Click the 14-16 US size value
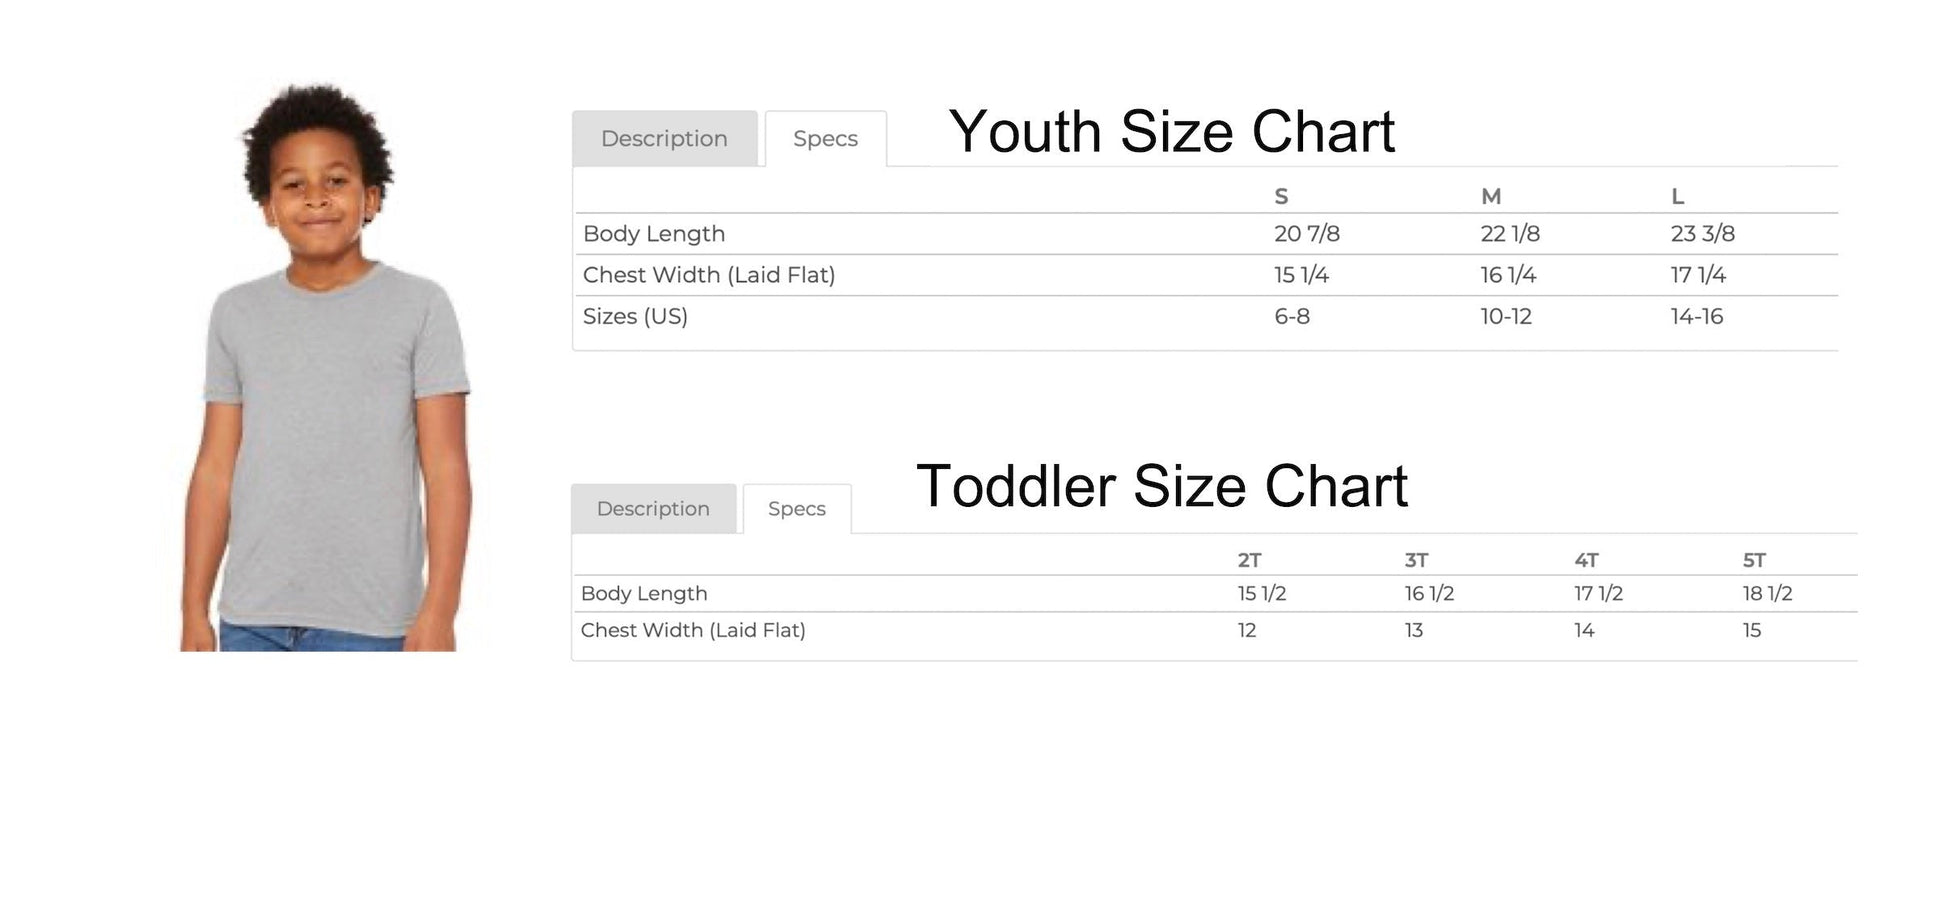The height and width of the screenshot is (912, 1946). point(1696,317)
